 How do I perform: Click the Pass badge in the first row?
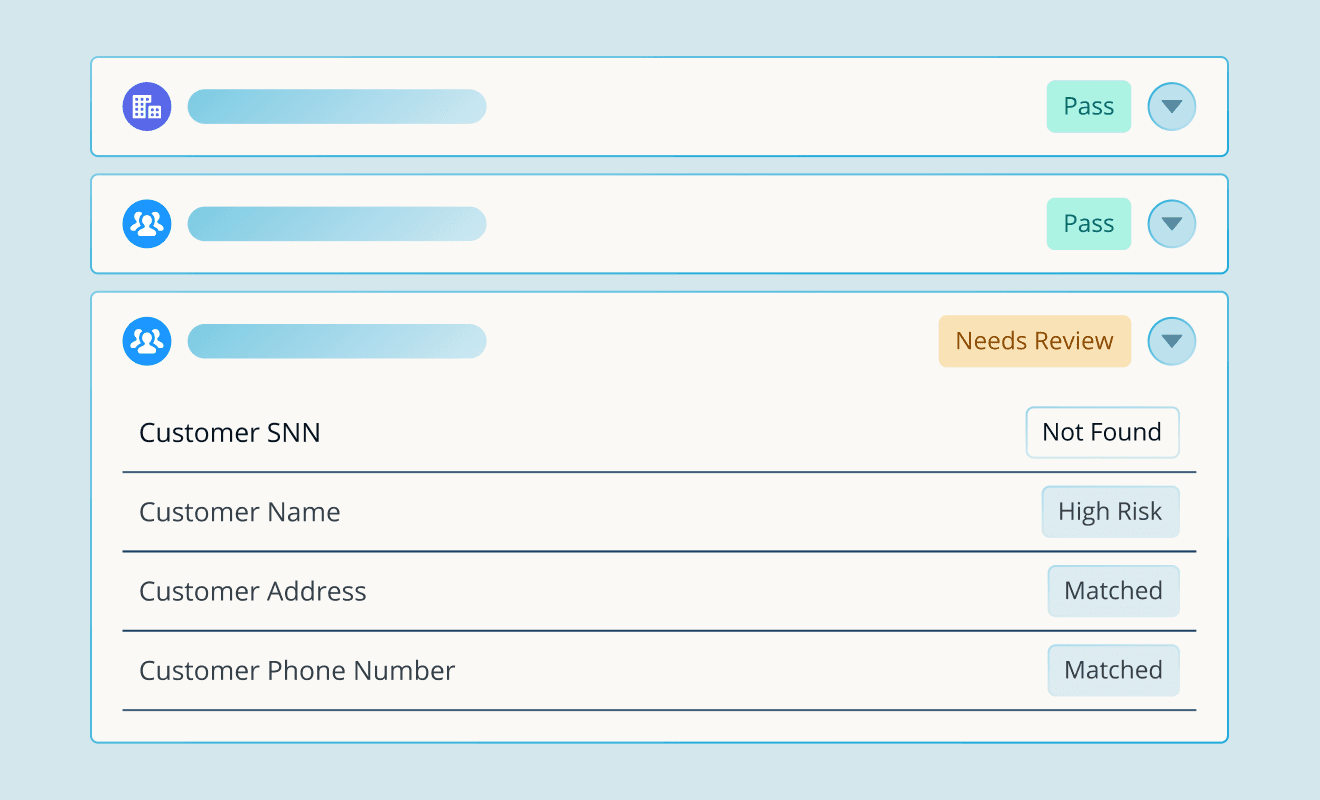coord(1088,107)
